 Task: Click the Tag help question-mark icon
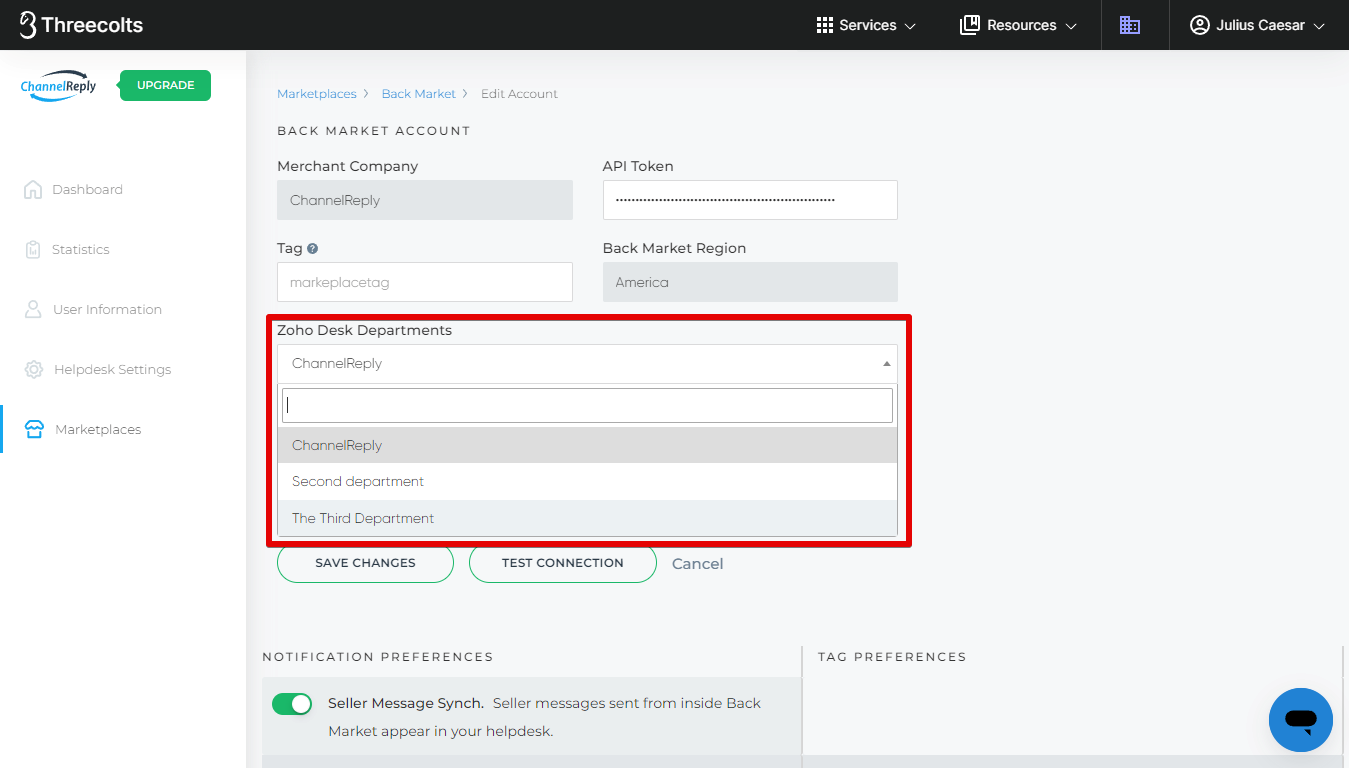pyautogui.click(x=313, y=248)
